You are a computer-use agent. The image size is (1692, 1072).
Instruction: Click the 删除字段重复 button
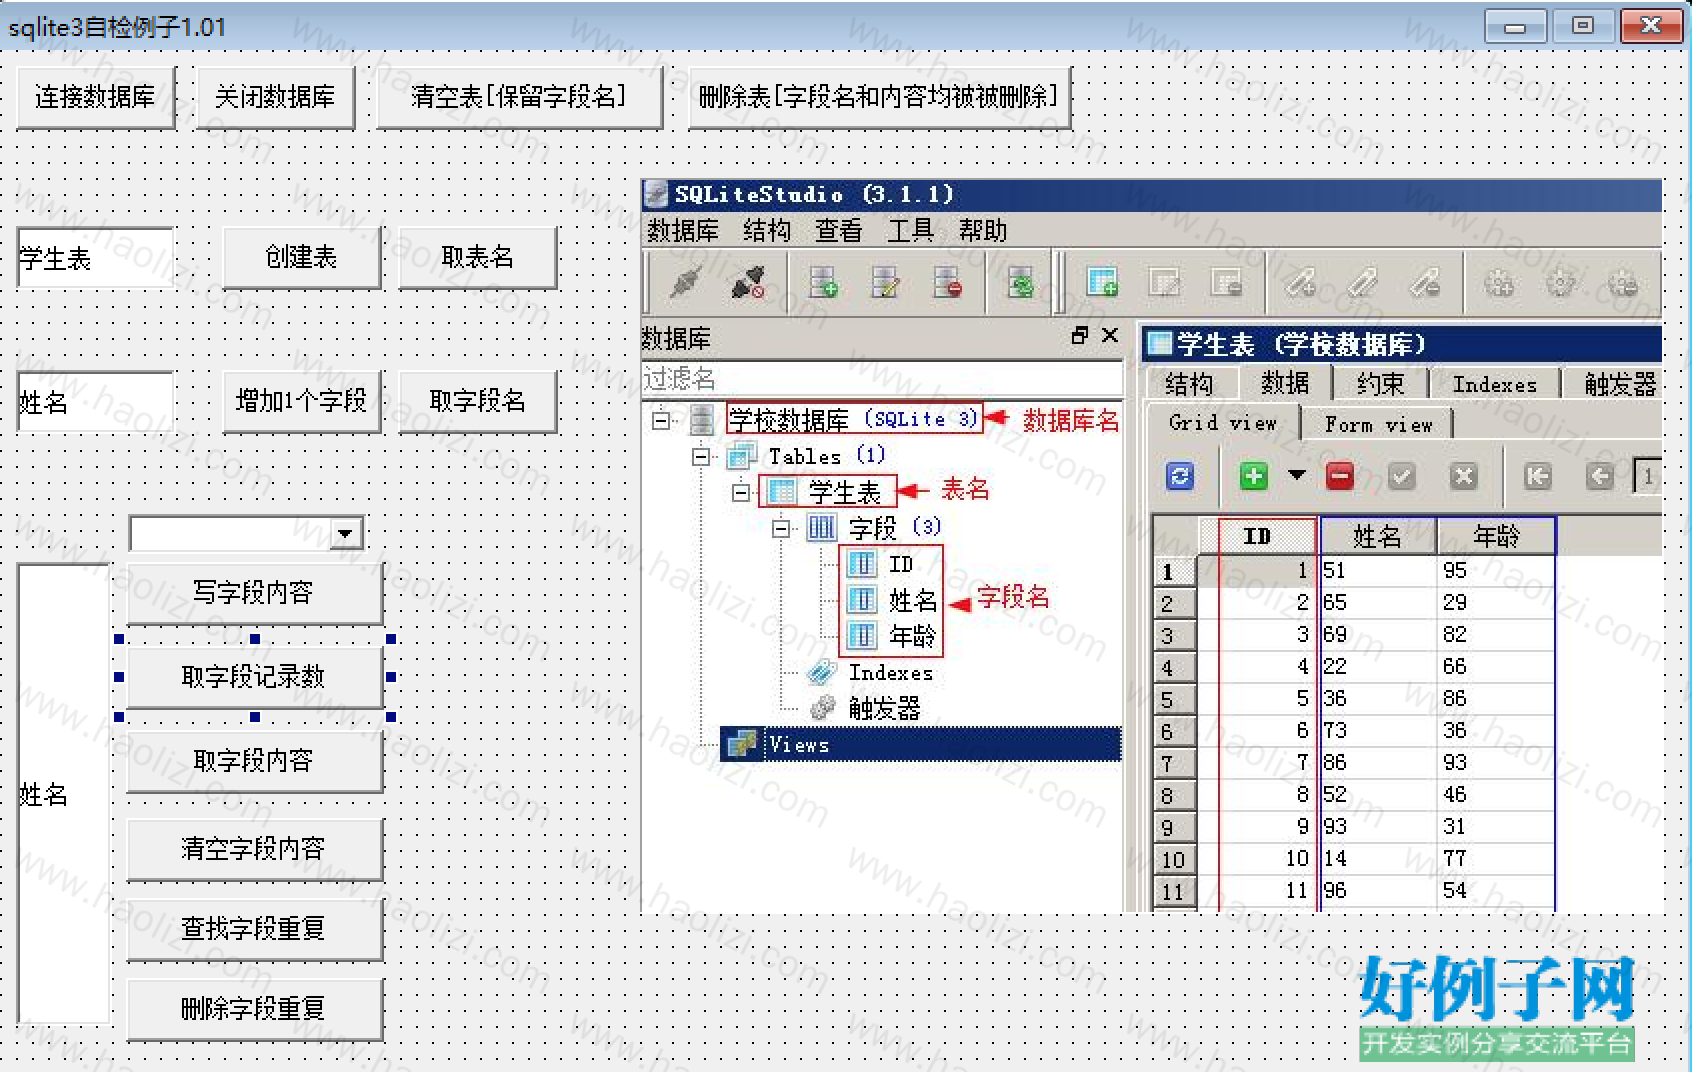[x=254, y=1009]
